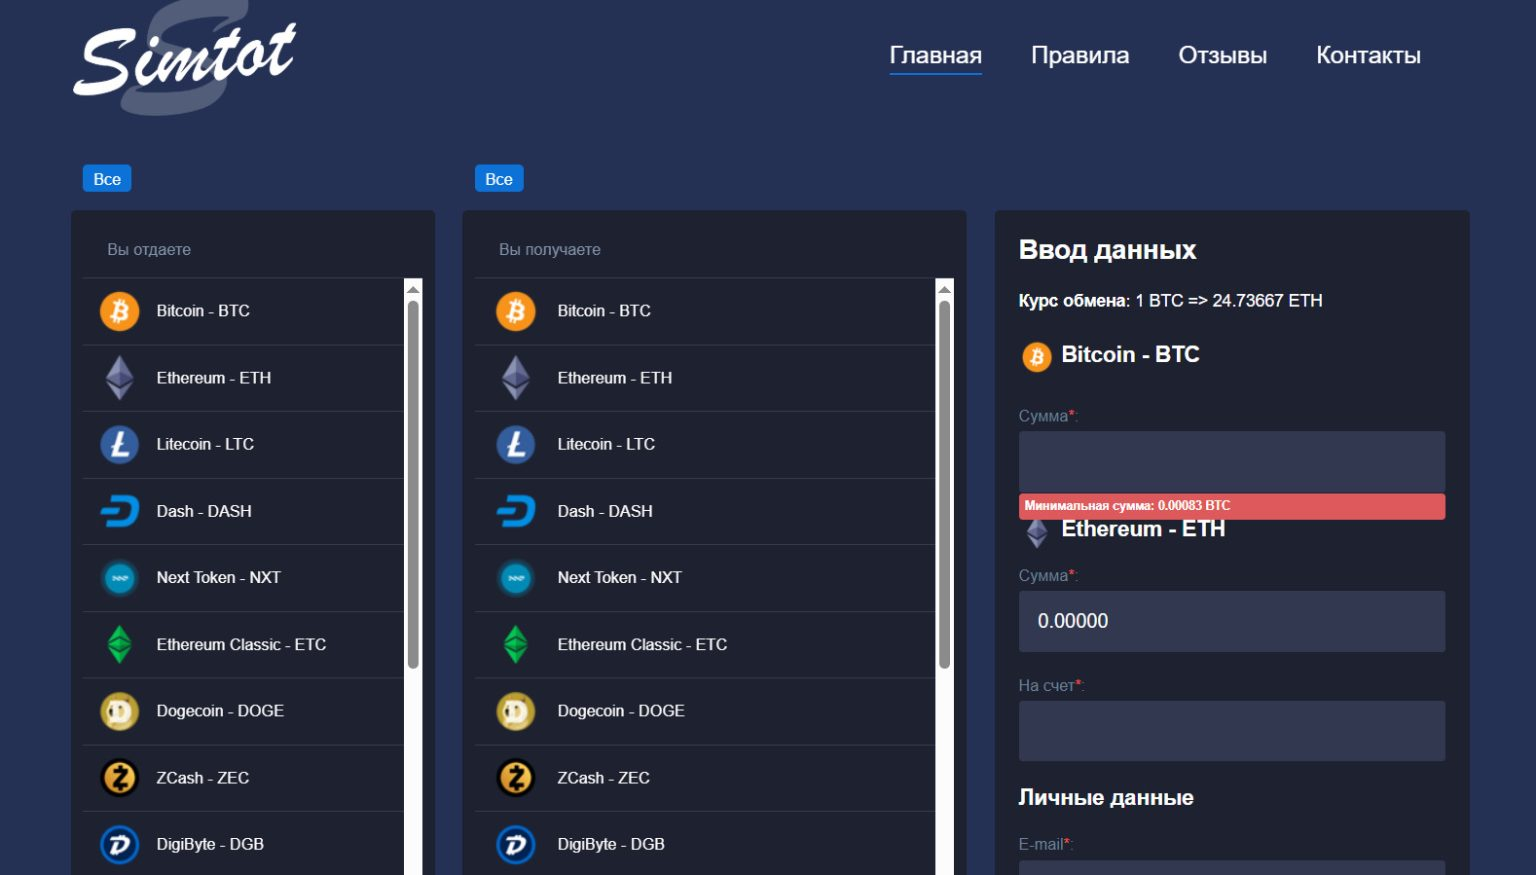
Task: Click the exchange rate text 24.73667 ETH
Action: 1267,301
